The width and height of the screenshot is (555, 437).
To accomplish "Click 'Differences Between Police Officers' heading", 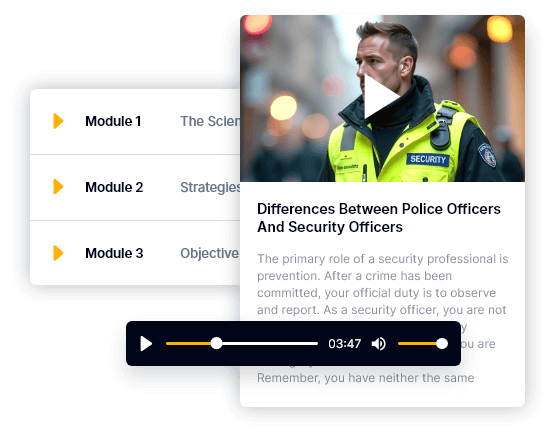I will point(379,218).
